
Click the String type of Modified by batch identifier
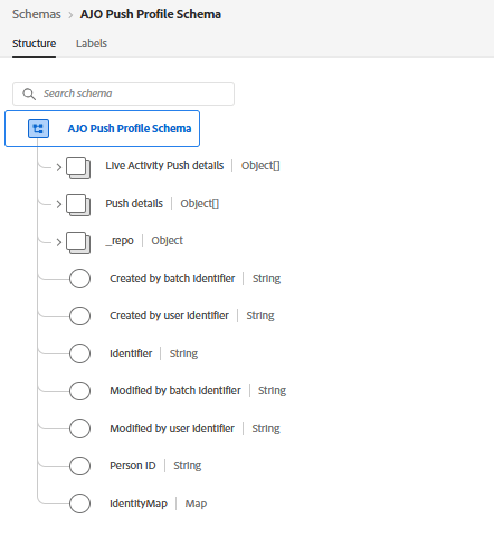(272, 391)
